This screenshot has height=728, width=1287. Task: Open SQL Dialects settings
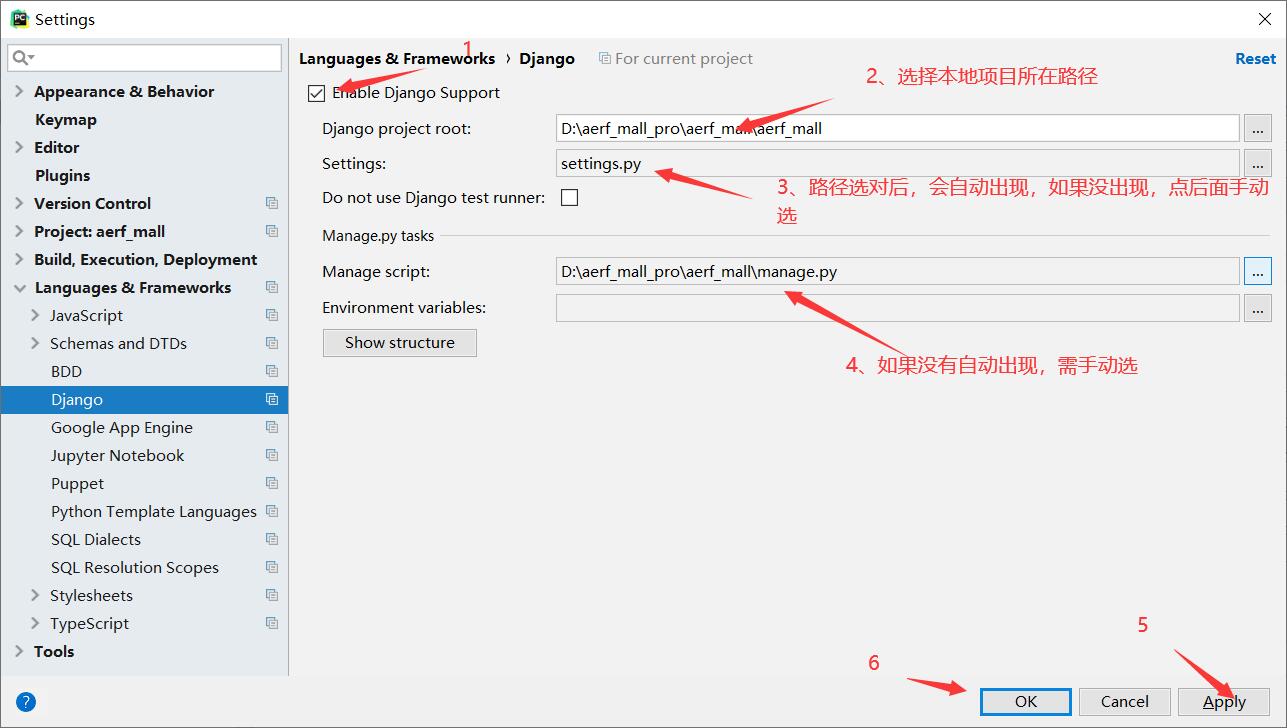(96, 539)
